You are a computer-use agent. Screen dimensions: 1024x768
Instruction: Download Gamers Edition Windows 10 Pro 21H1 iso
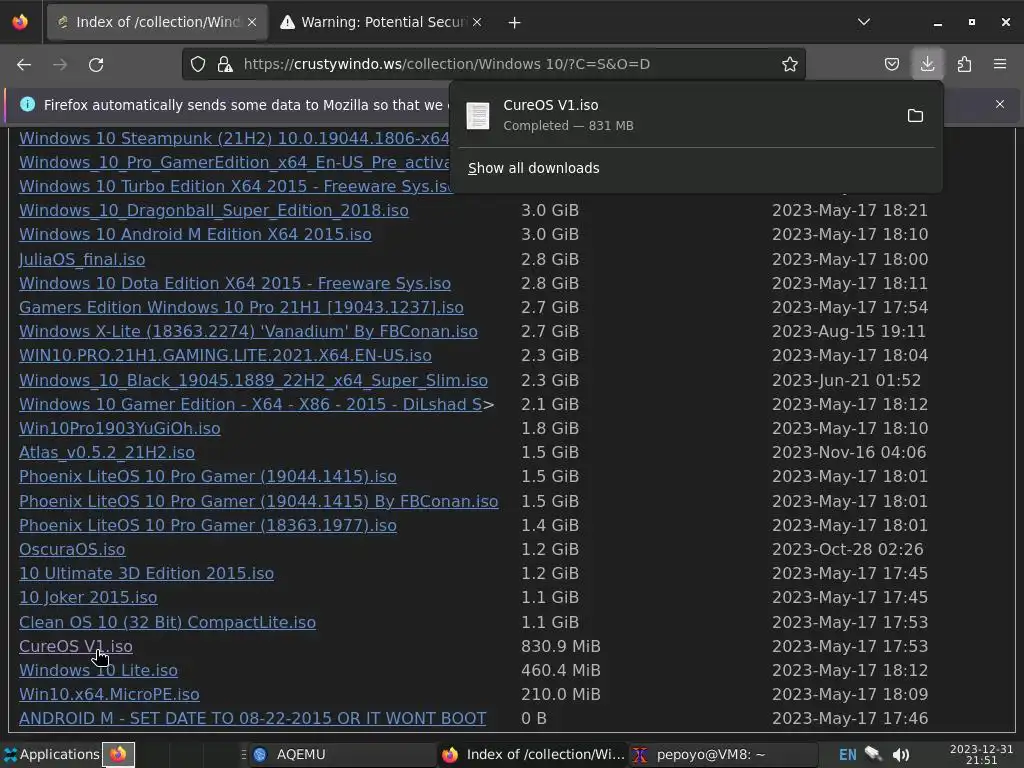[x=241, y=308]
